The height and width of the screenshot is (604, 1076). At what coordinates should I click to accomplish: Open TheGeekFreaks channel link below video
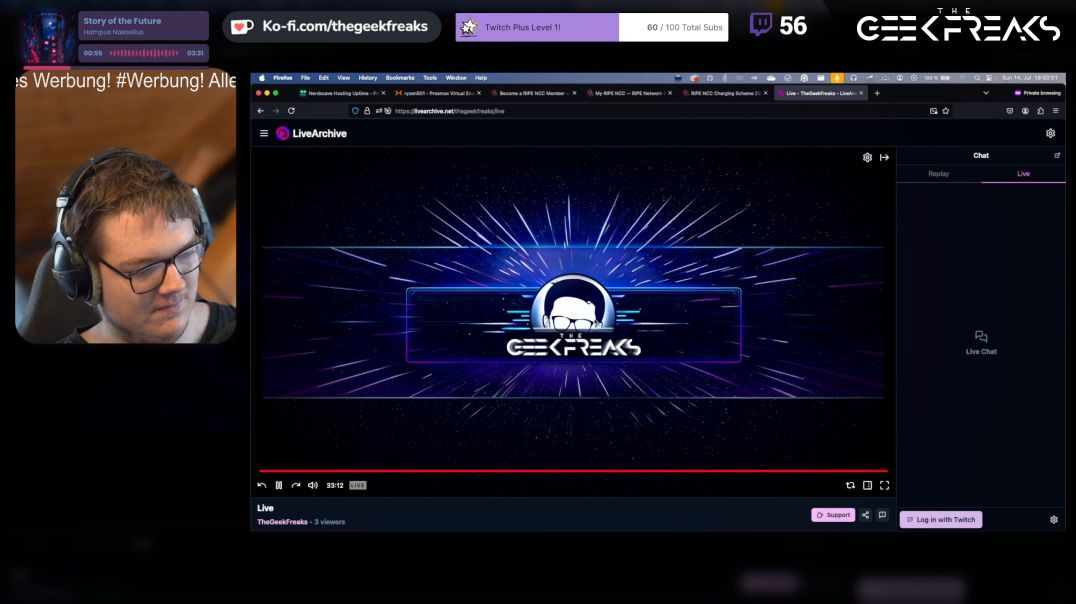[282, 522]
